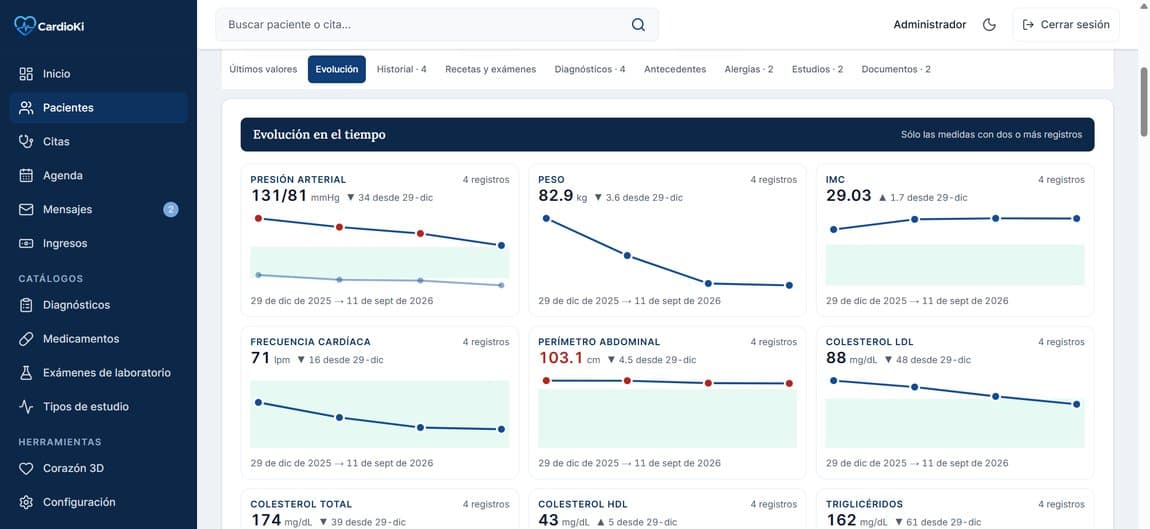
Task: Click the Citas stethoscope icon
Action: click(26, 142)
